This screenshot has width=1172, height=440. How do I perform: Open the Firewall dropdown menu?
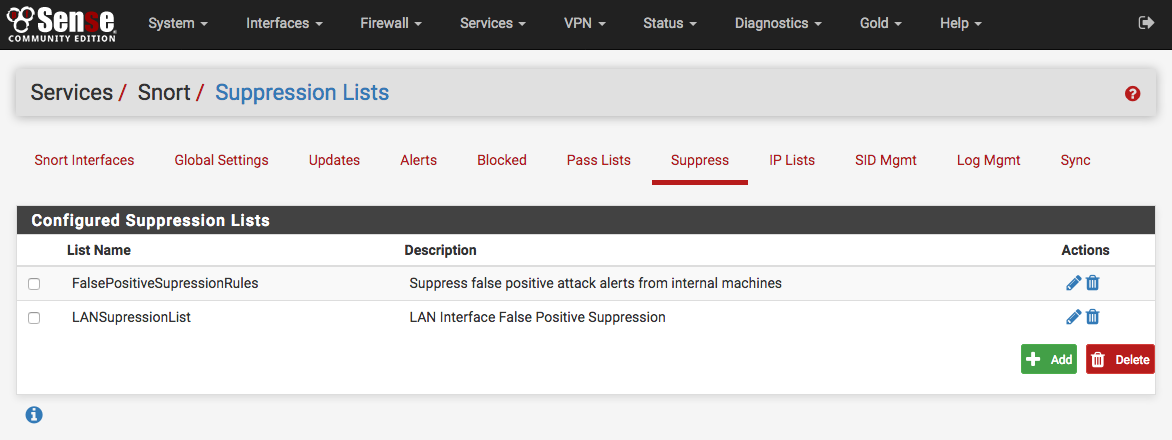(390, 23)
